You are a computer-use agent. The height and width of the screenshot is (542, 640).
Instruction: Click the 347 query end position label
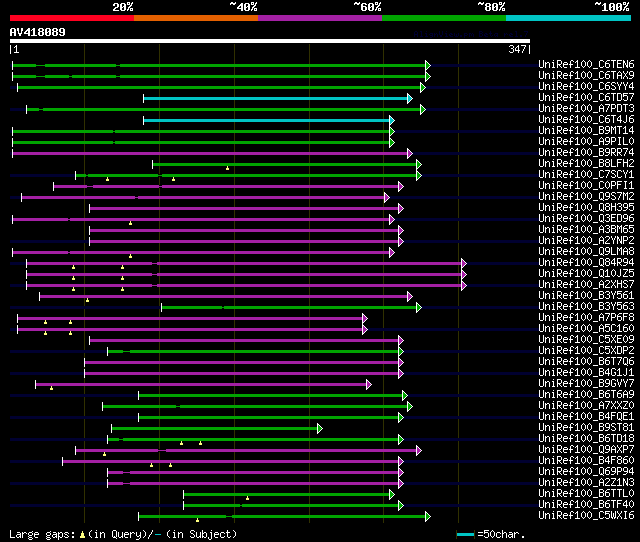coord(517,49)
